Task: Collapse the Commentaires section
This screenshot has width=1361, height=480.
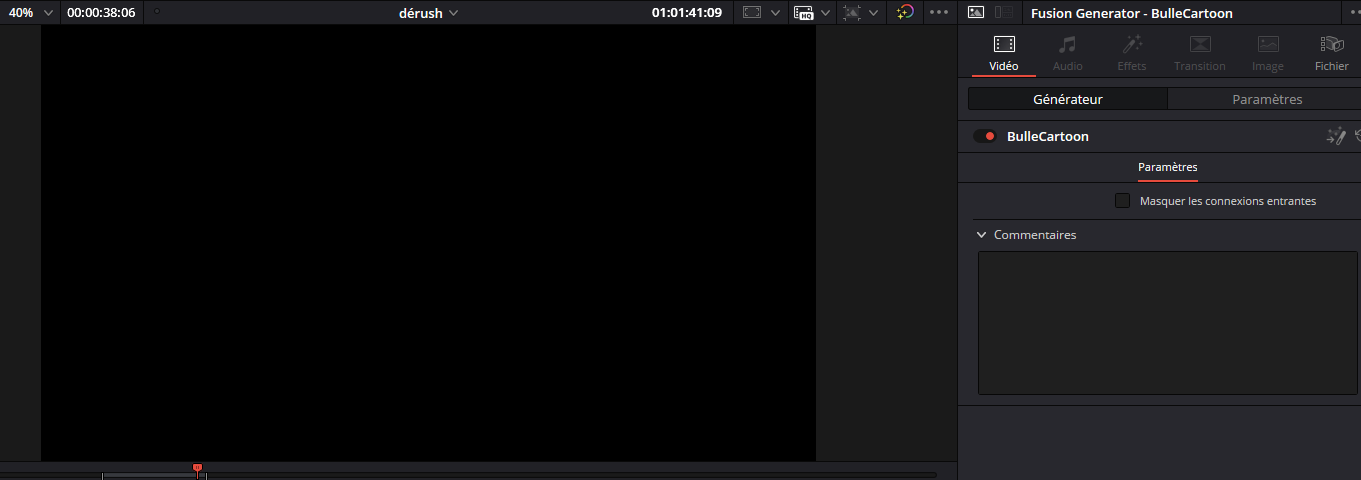Action: click(x=982, y=235)
